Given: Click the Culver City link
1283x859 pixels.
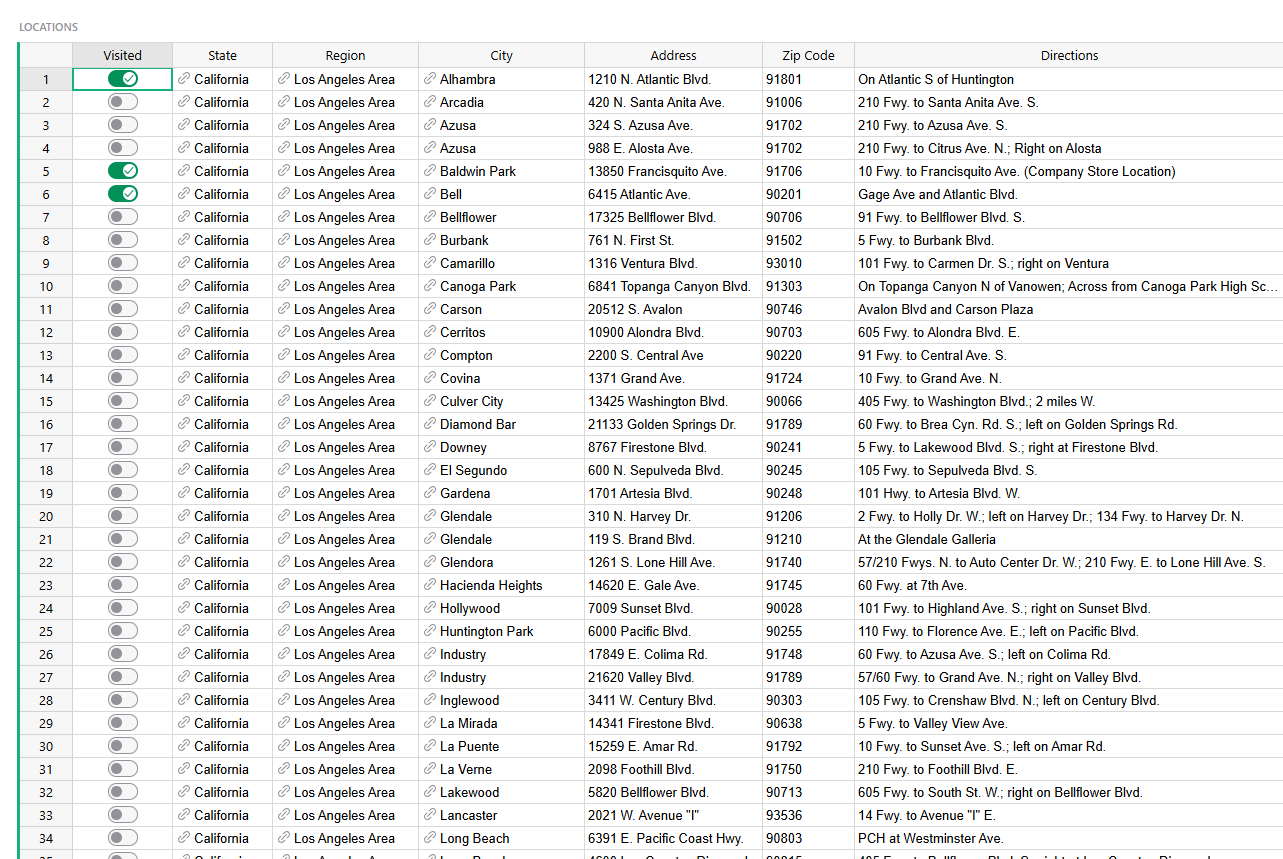Looking at the screenshot, I should [x=472, y=401].
